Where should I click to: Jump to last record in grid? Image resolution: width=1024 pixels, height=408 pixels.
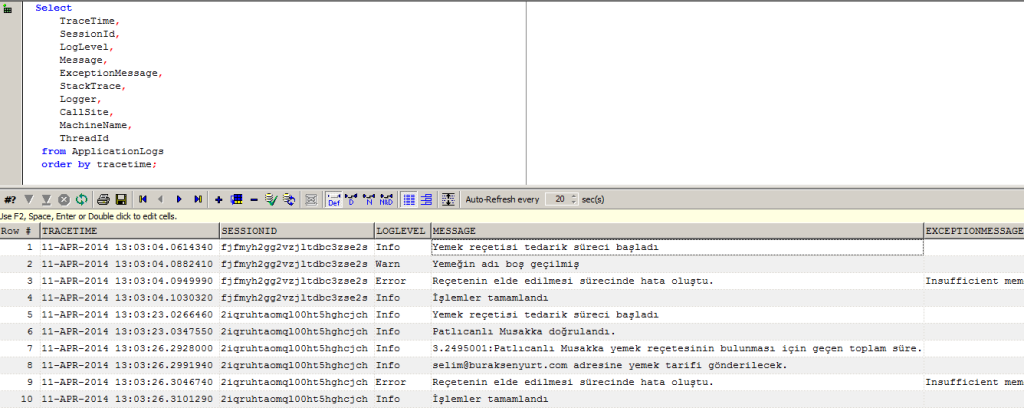(x=198, y=199)
